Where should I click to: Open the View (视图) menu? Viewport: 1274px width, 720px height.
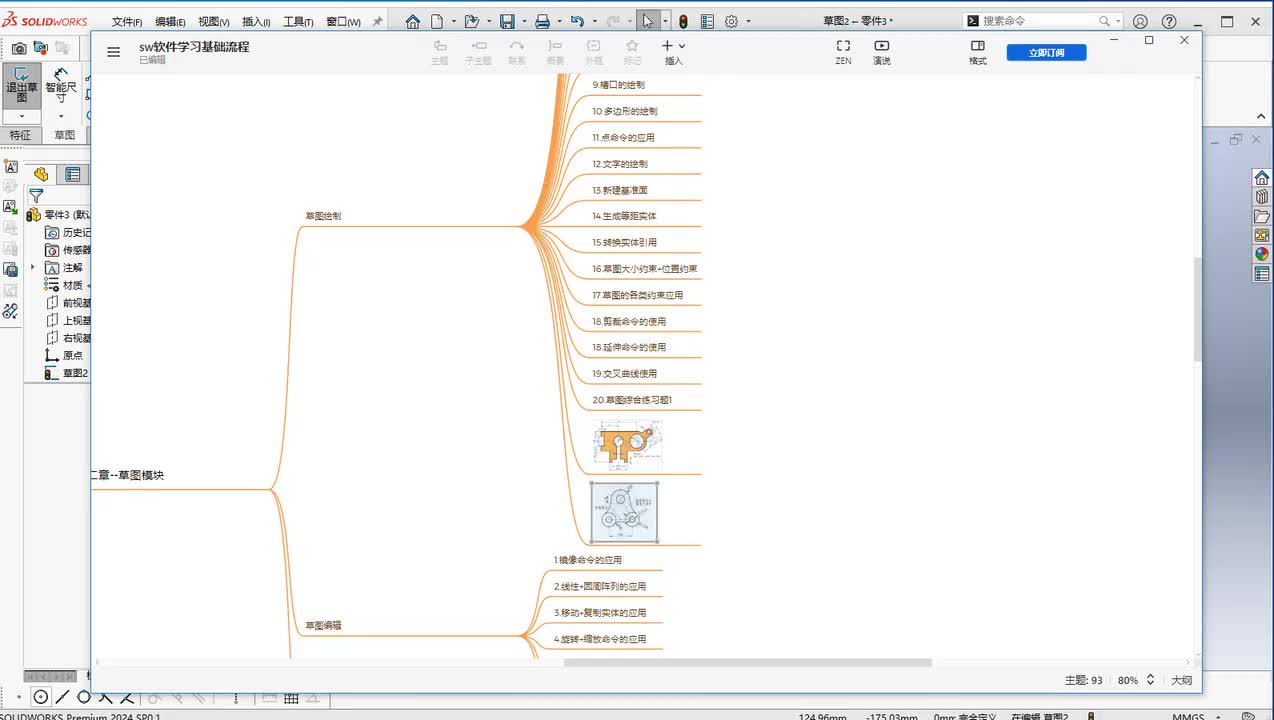(x=213, y=21)
